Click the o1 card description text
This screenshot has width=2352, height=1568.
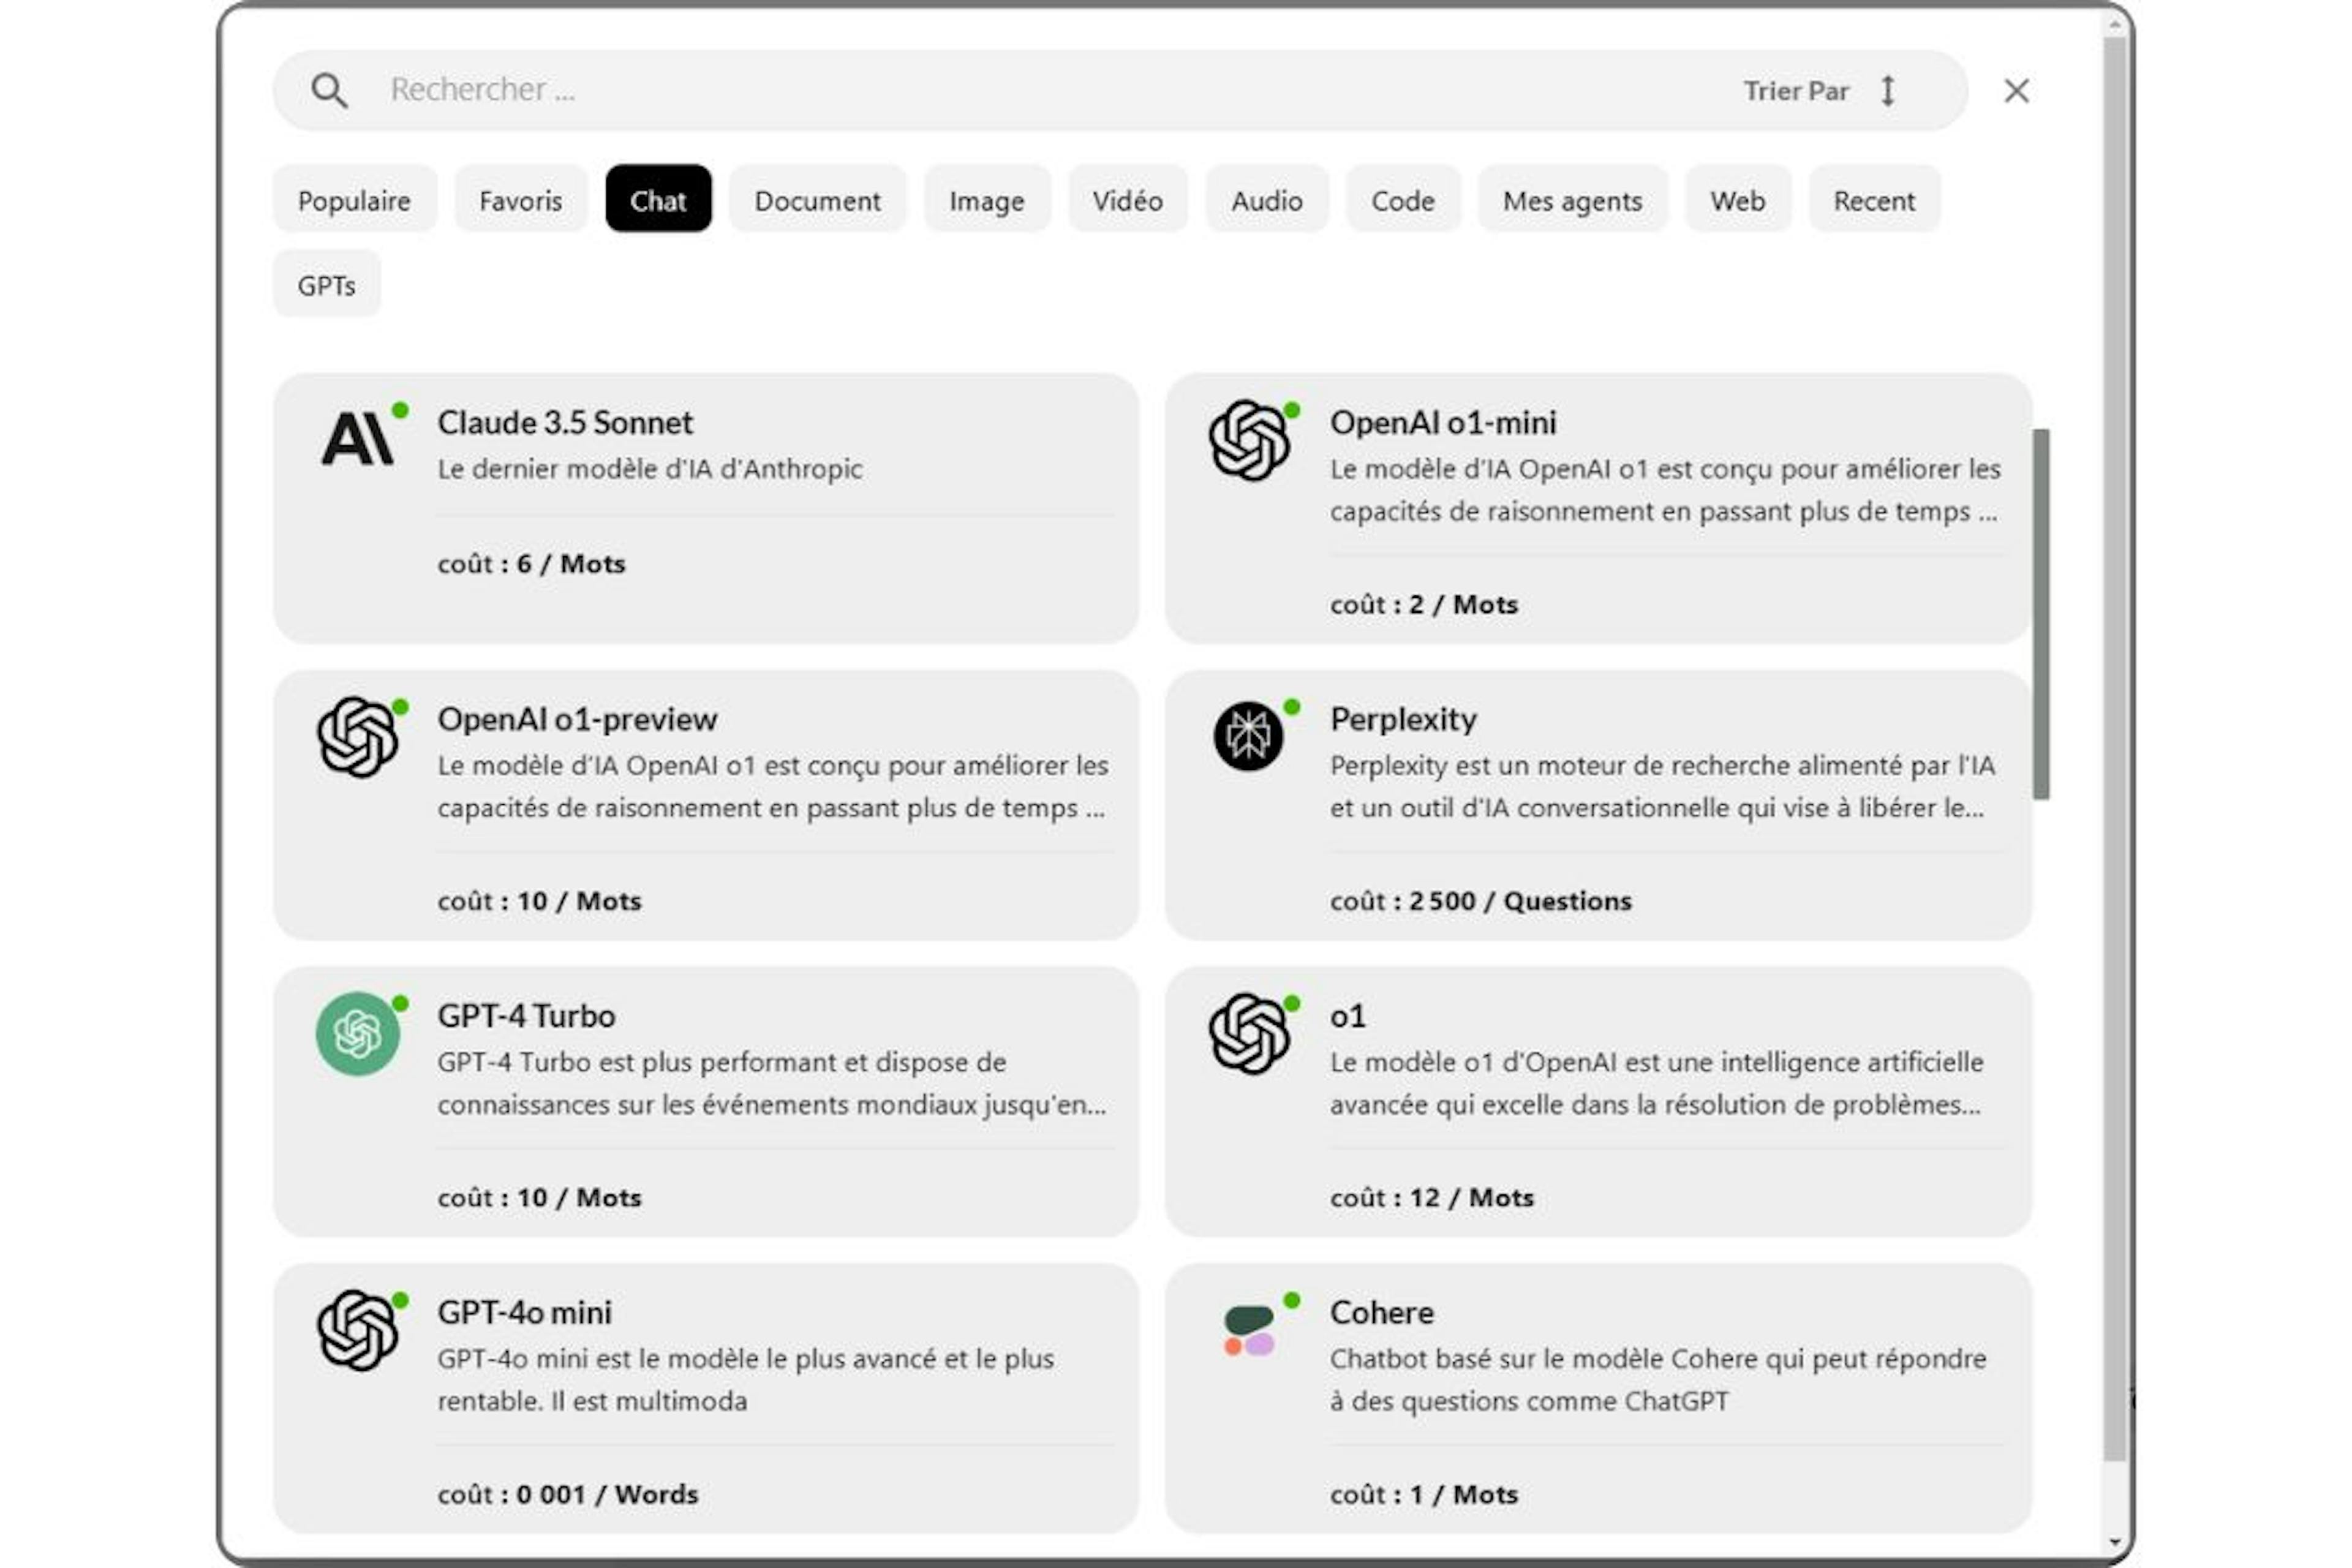coord(1656,1083)
